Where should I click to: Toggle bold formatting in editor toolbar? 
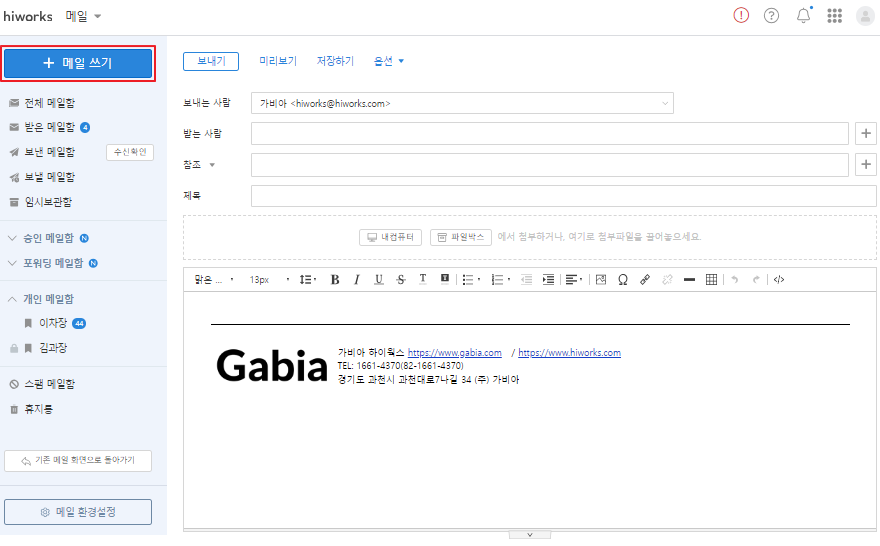(335, 280)
